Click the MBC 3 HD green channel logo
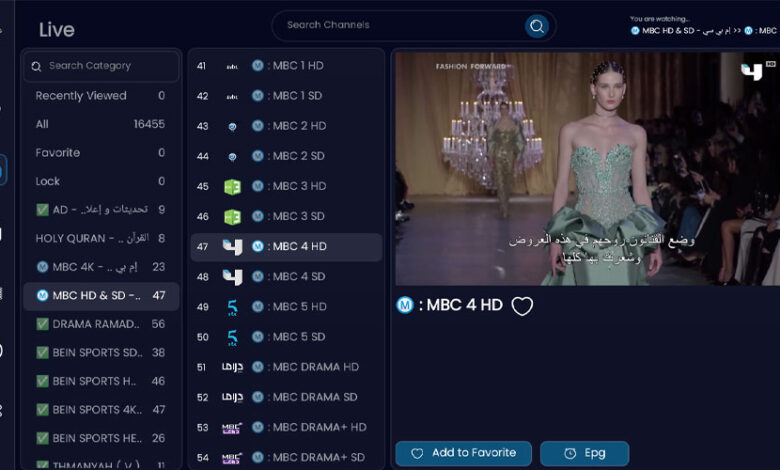 [x=232, y=186]
